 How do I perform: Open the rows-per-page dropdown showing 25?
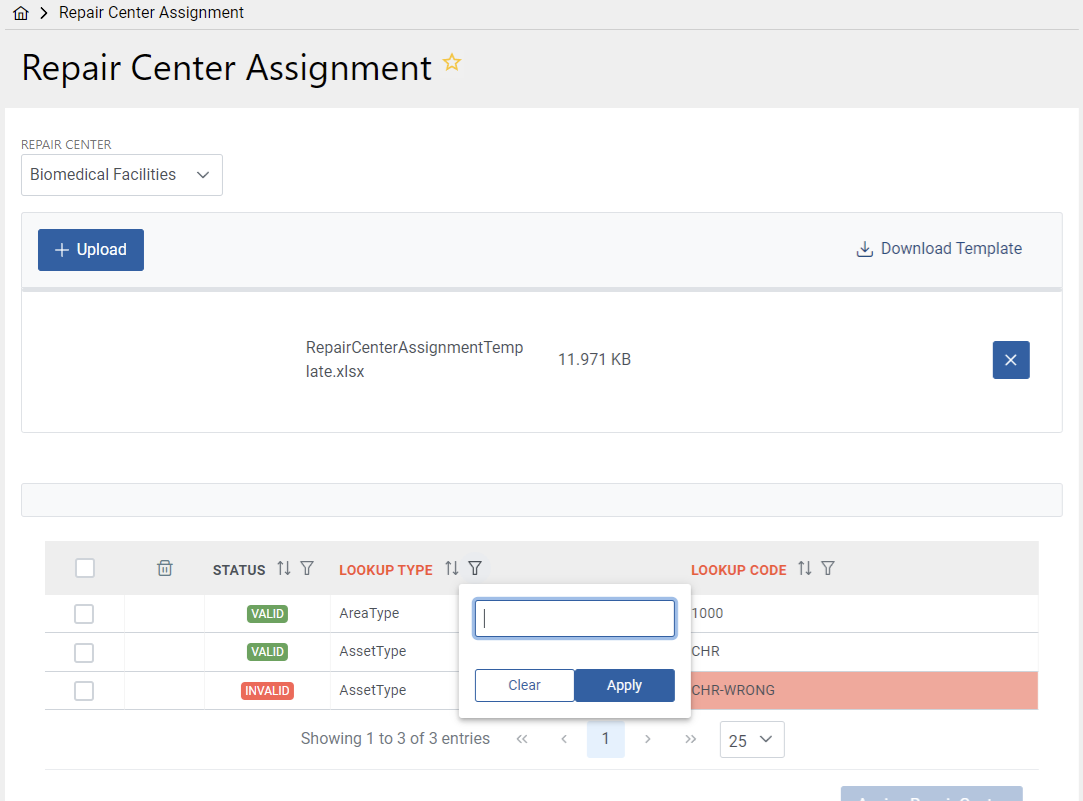[751, 740]
